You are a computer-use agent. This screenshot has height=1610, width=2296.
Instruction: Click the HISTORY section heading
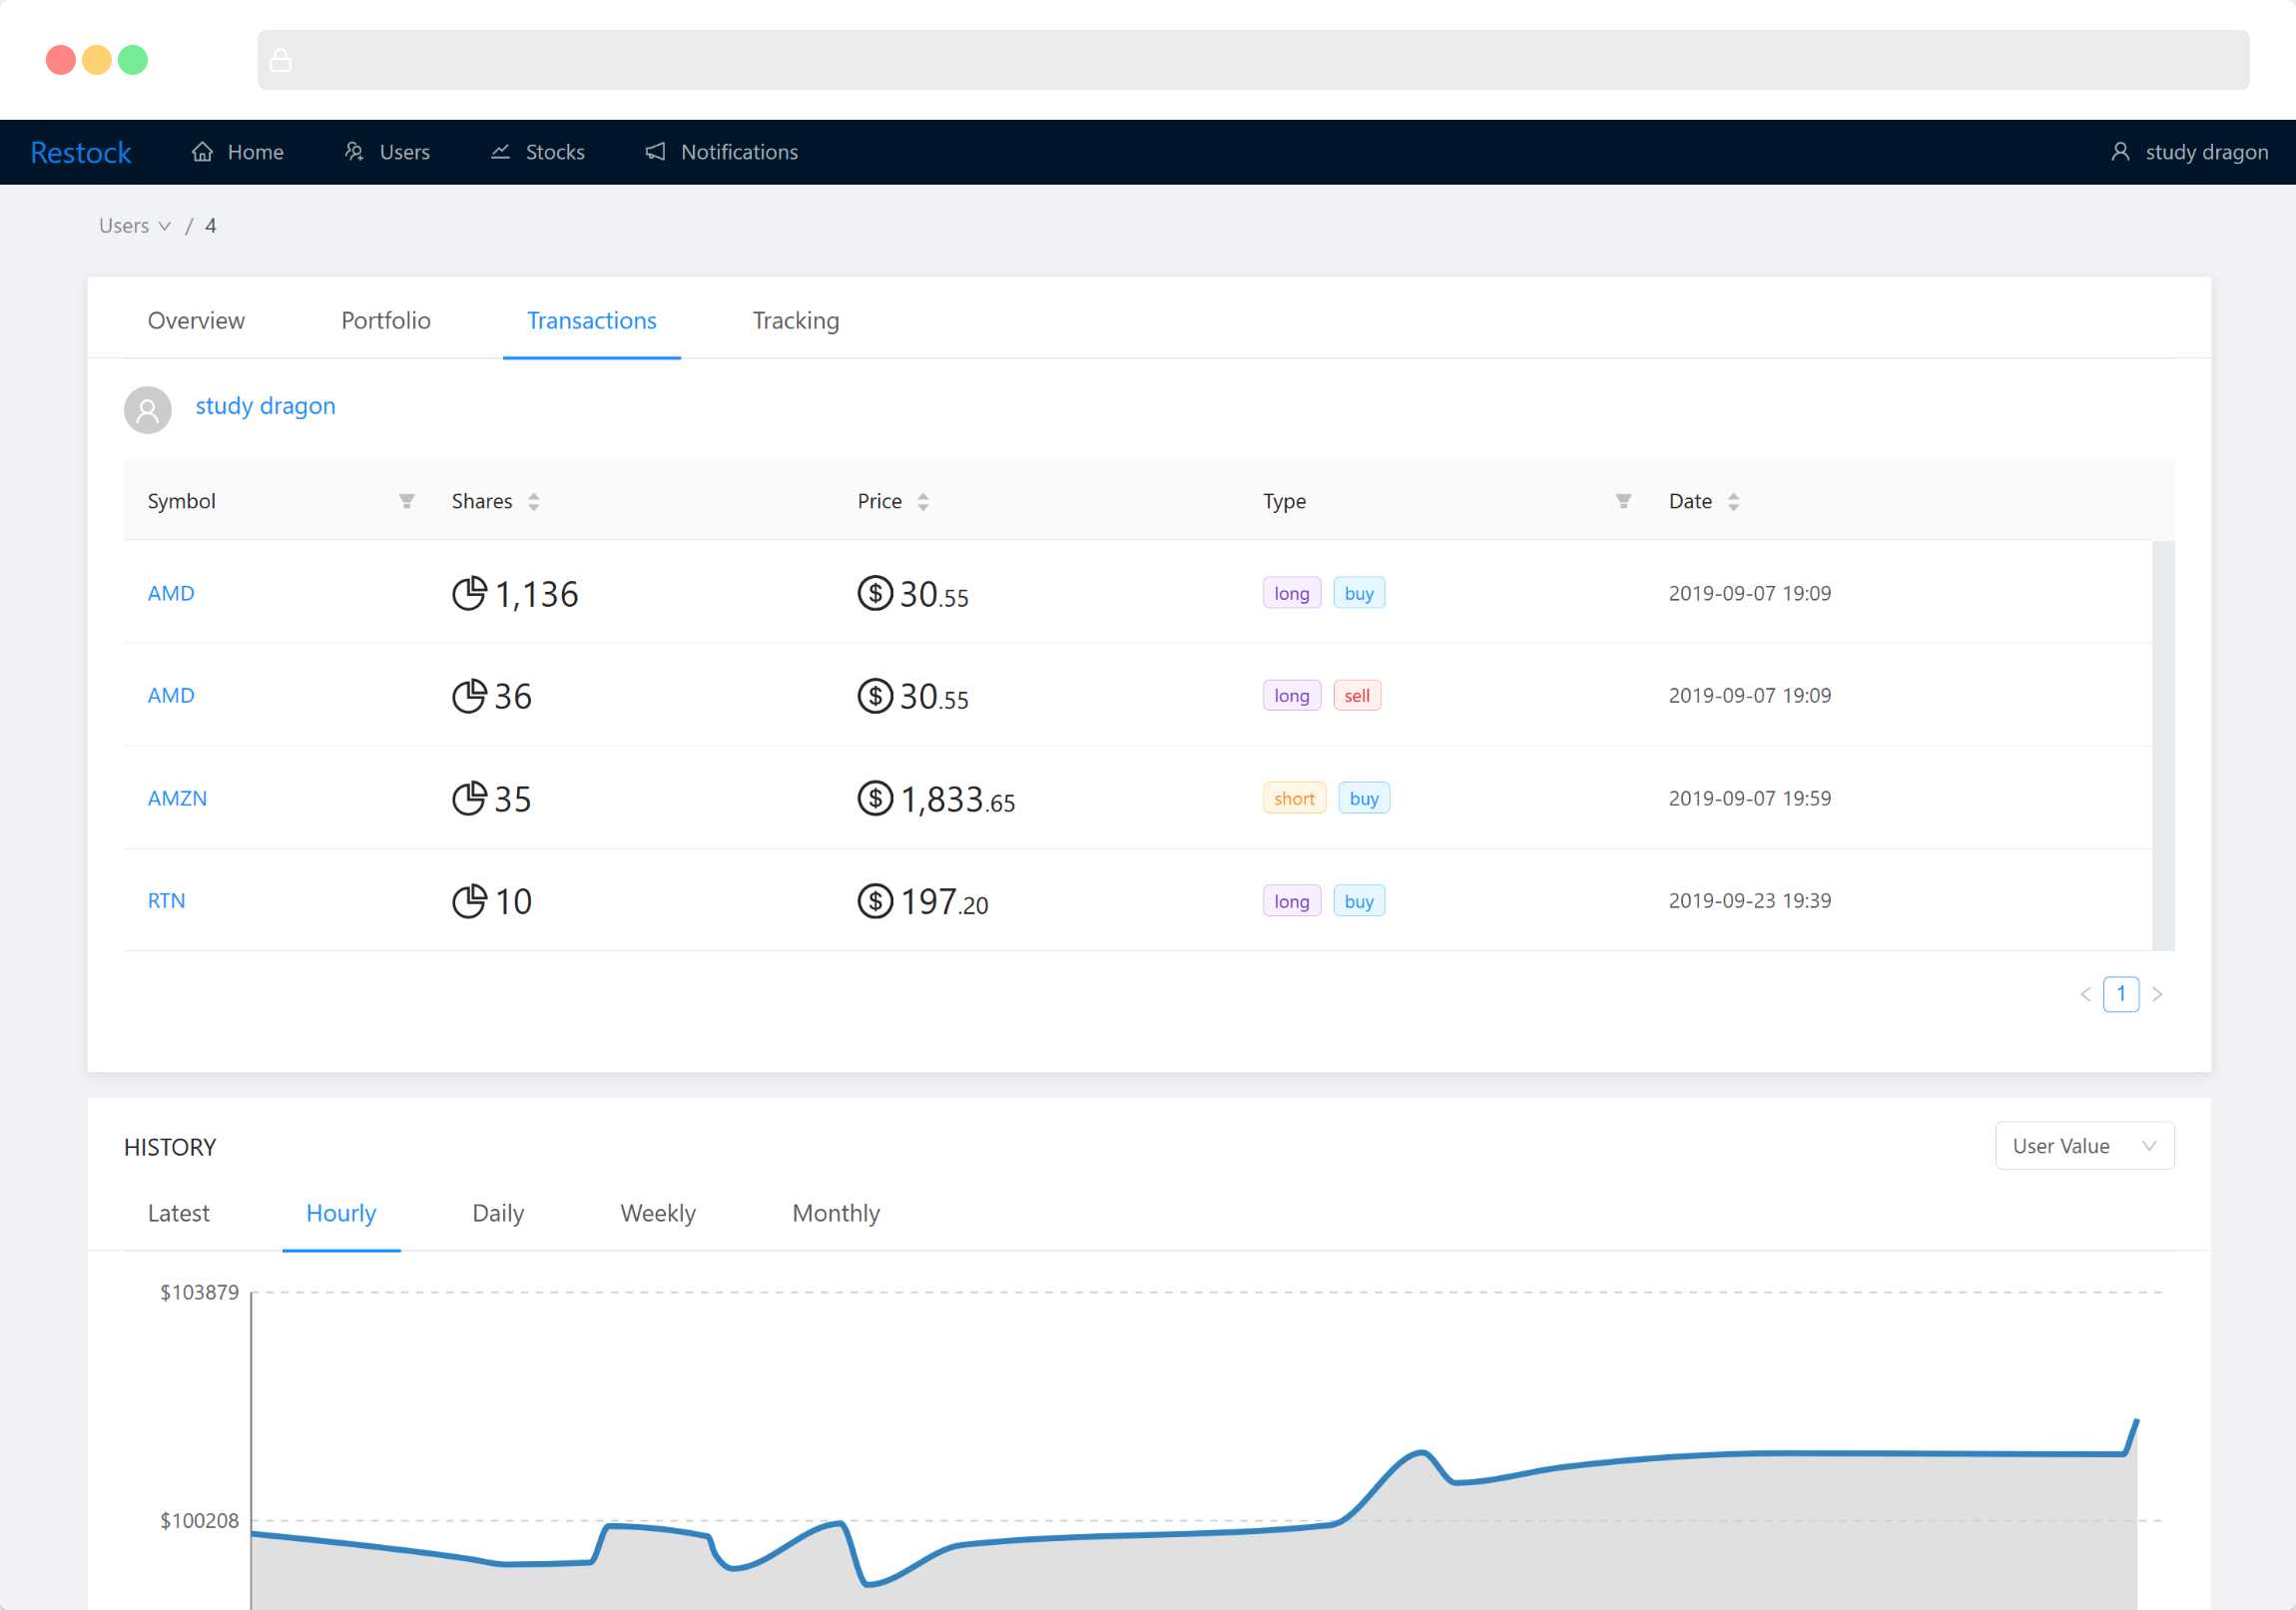pos(170,1147)
